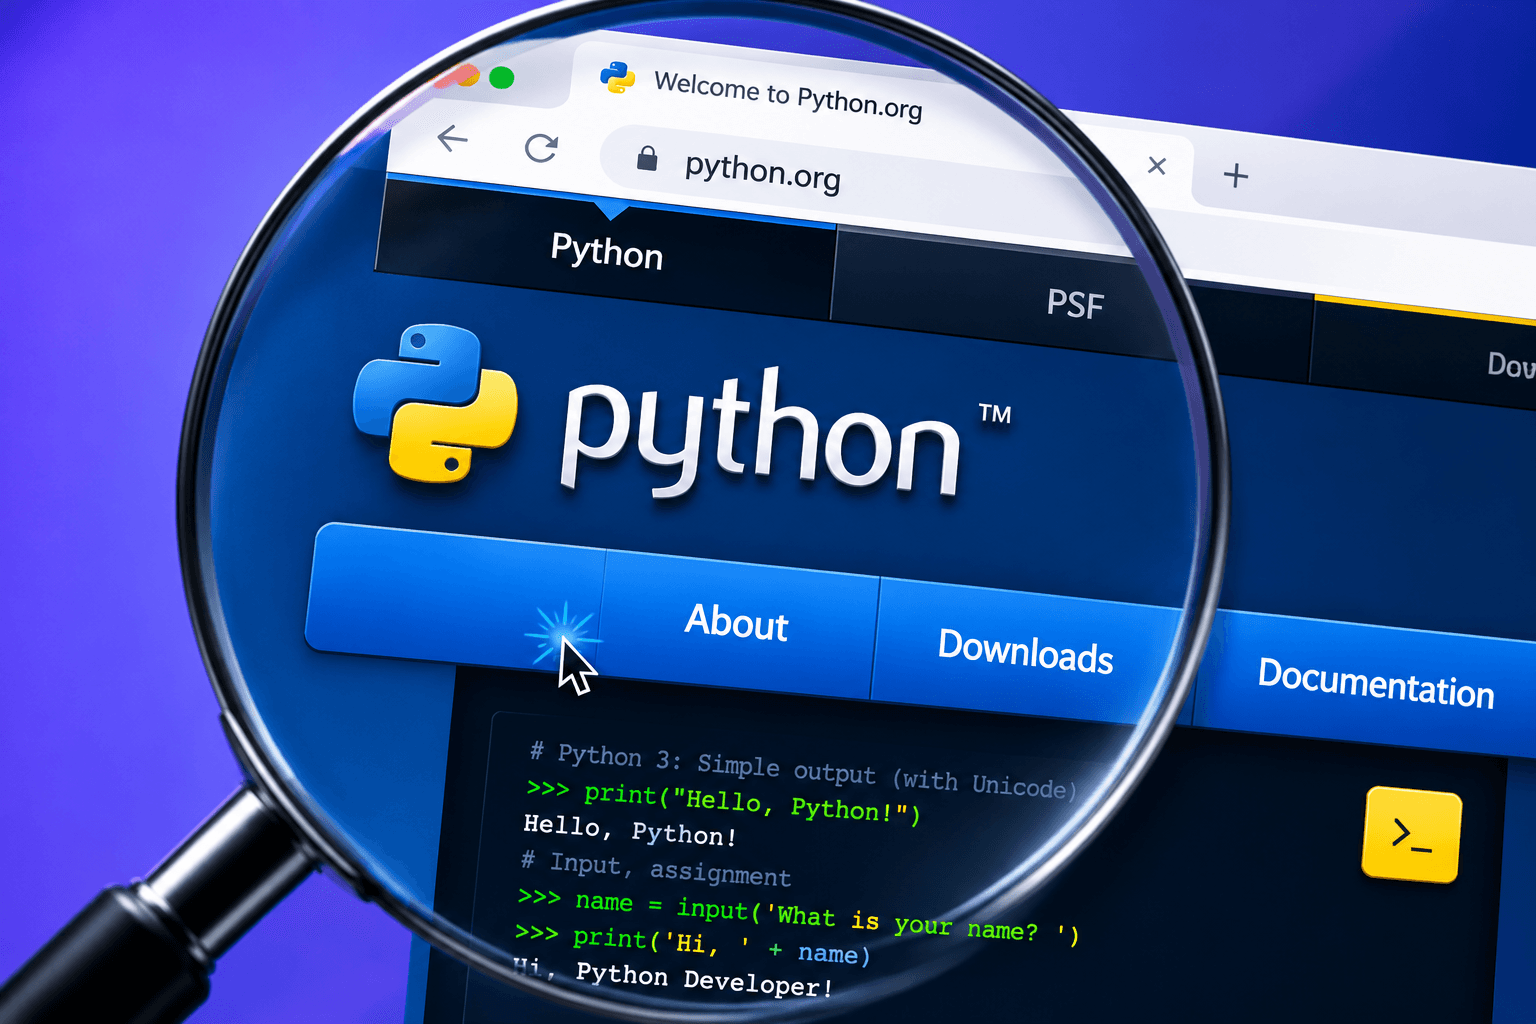
Task: Click the code line print("Hello, Python!")
Action: pyautogui.click(x=723, y=801)
